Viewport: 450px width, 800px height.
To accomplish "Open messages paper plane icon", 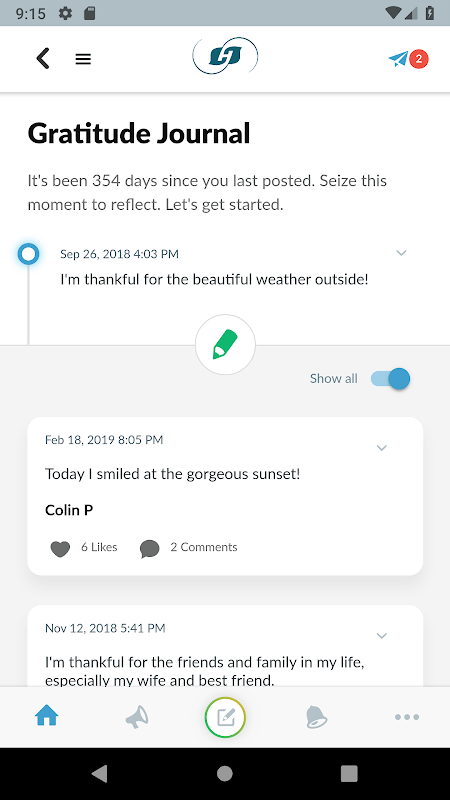I will tap(398, 59).
